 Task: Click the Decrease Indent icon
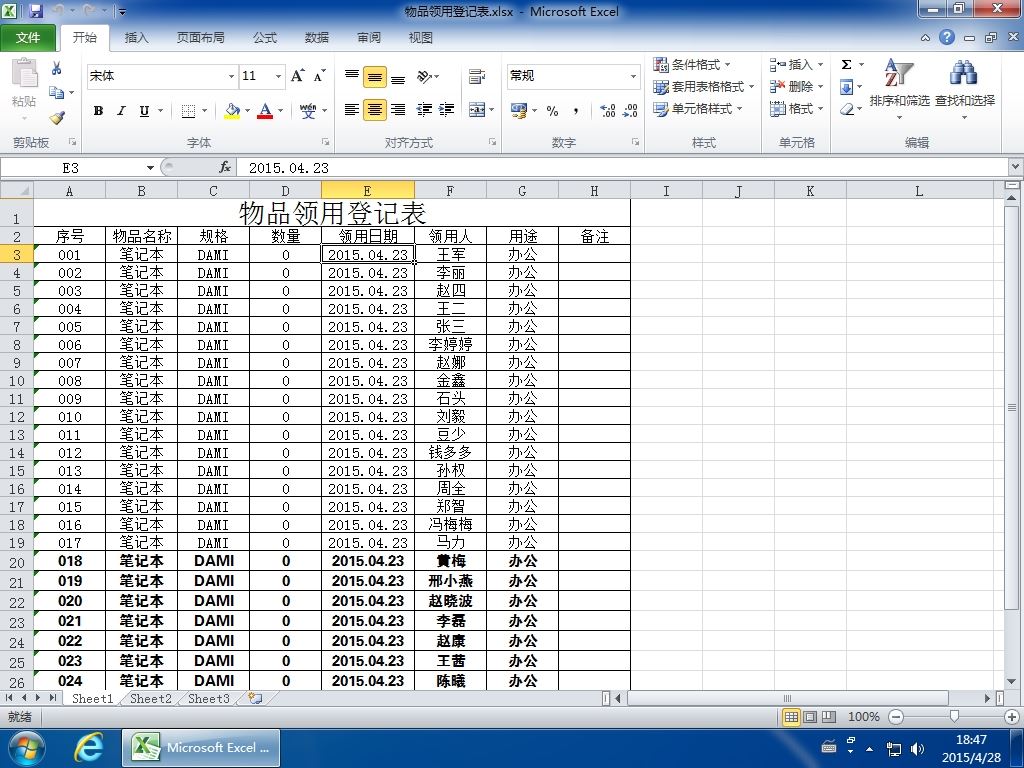(424, 110)
